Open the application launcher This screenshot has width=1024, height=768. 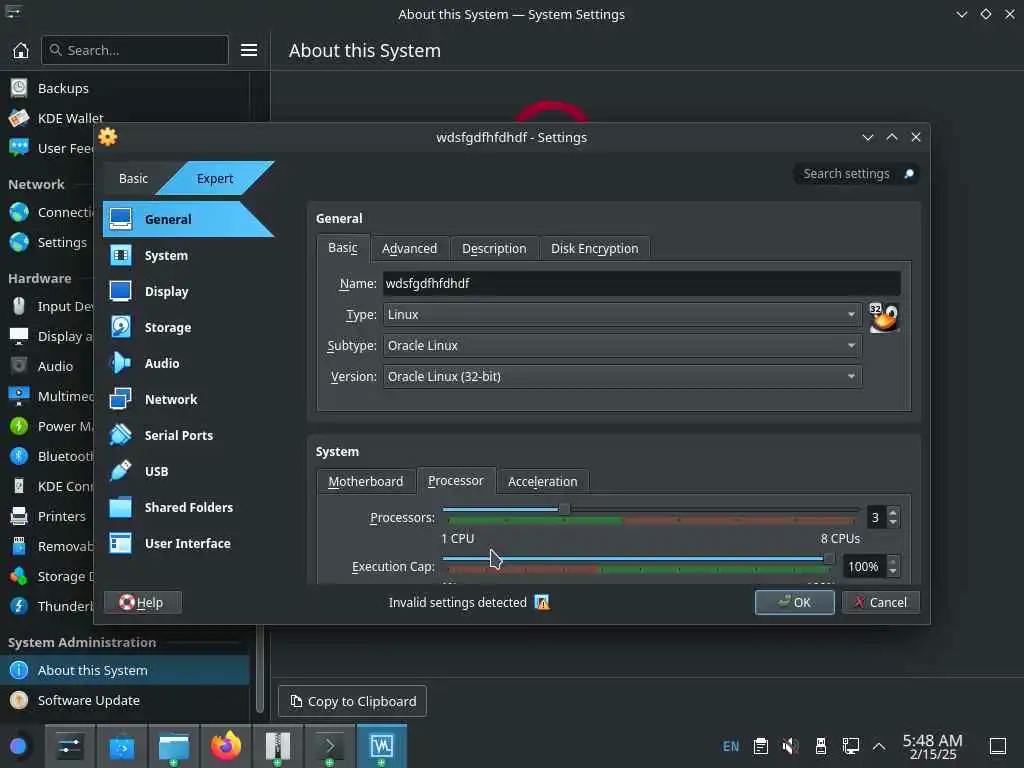(18, 746)
